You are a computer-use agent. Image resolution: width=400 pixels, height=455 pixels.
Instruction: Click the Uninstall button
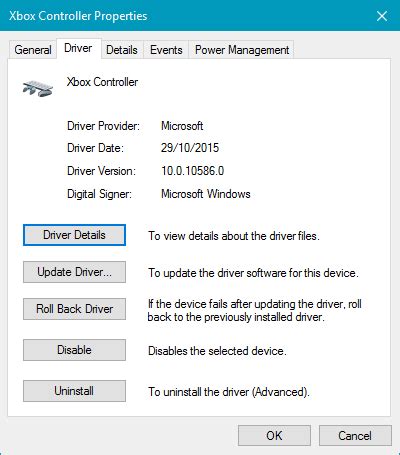[74, 391]
